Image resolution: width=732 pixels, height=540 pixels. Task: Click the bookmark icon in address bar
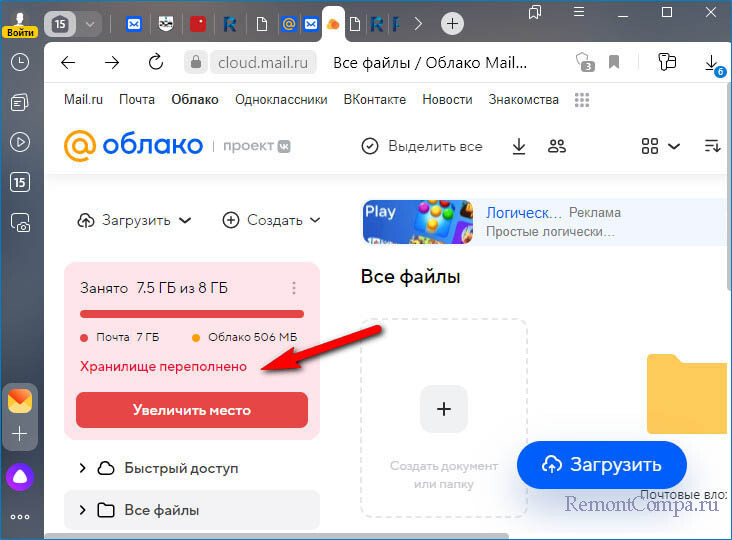click(x=614, y=62)
